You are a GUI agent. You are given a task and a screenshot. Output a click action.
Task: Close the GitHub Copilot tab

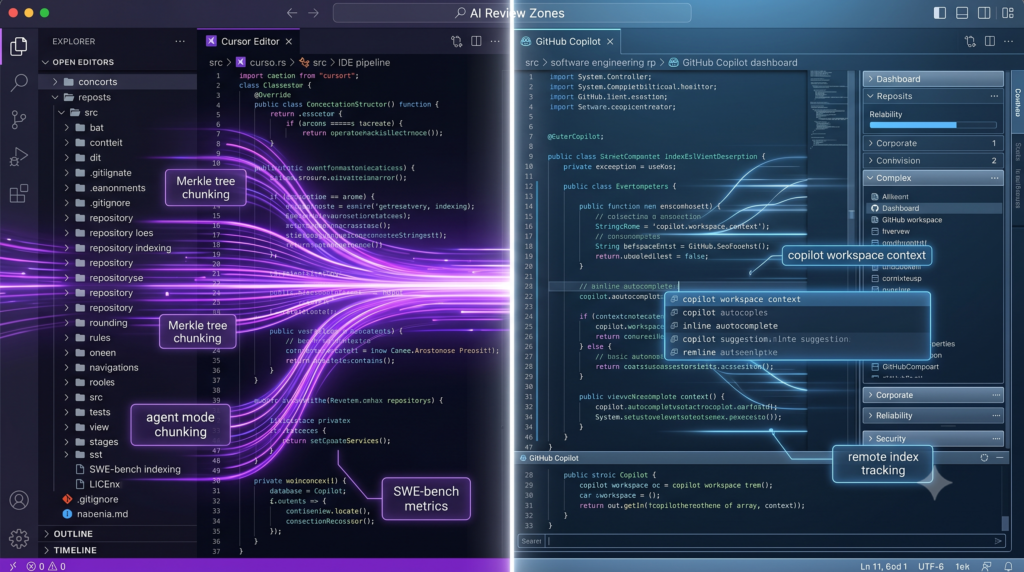point(610,41)
